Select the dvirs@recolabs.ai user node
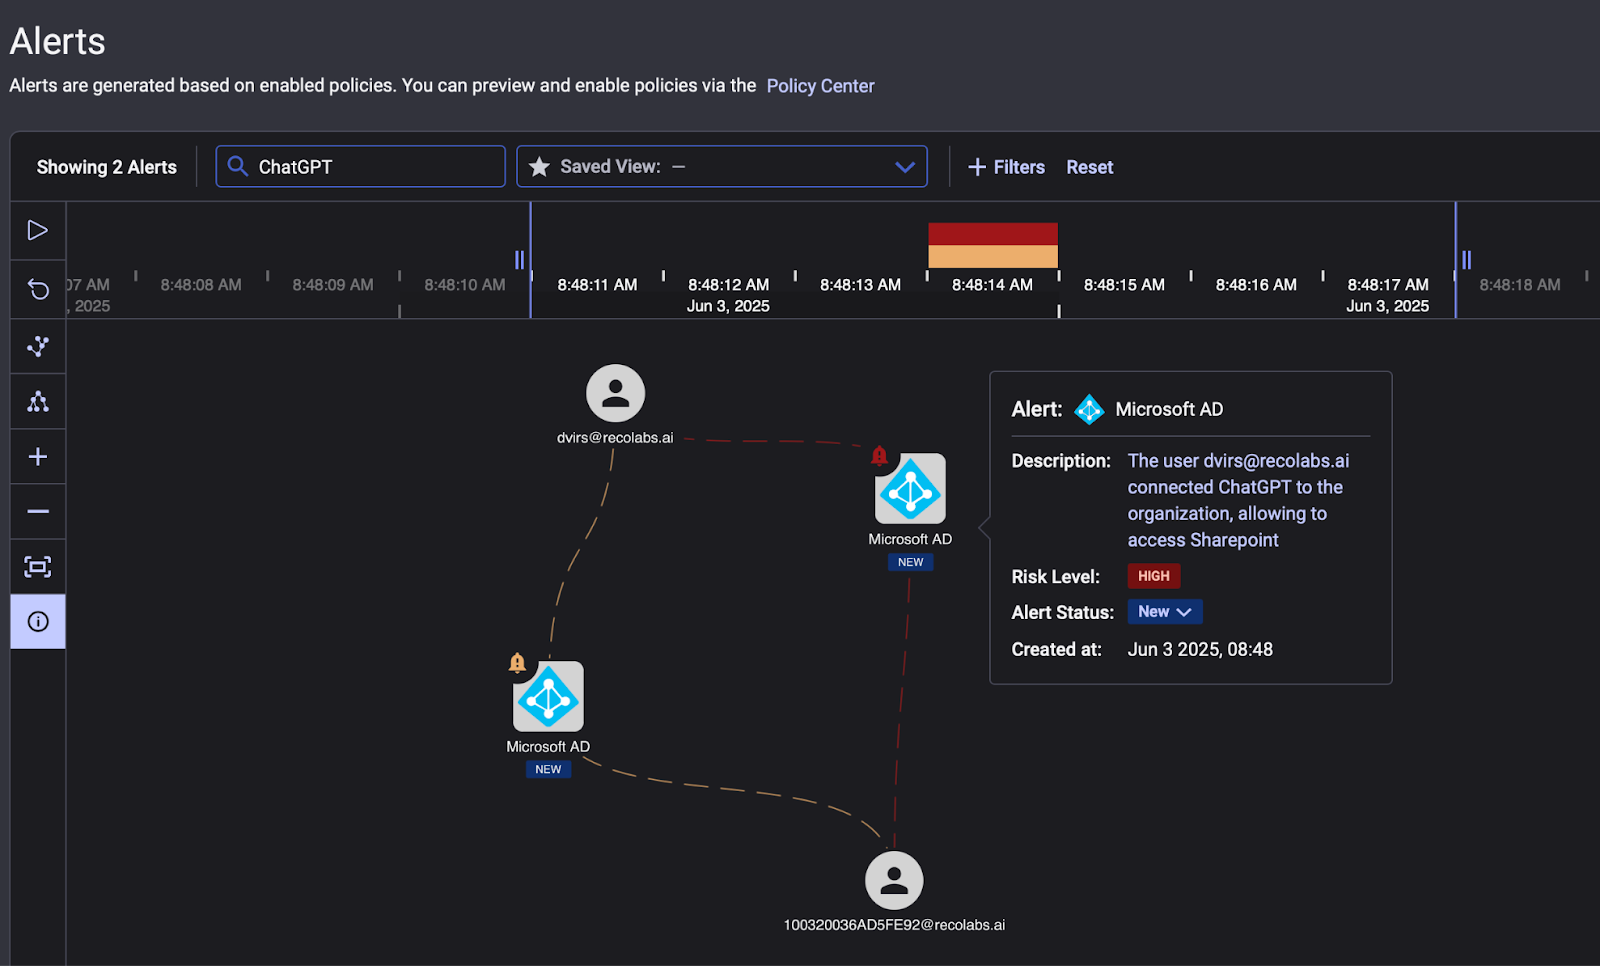This screenshot has width=1600, height=966. (x=615, y=393)
